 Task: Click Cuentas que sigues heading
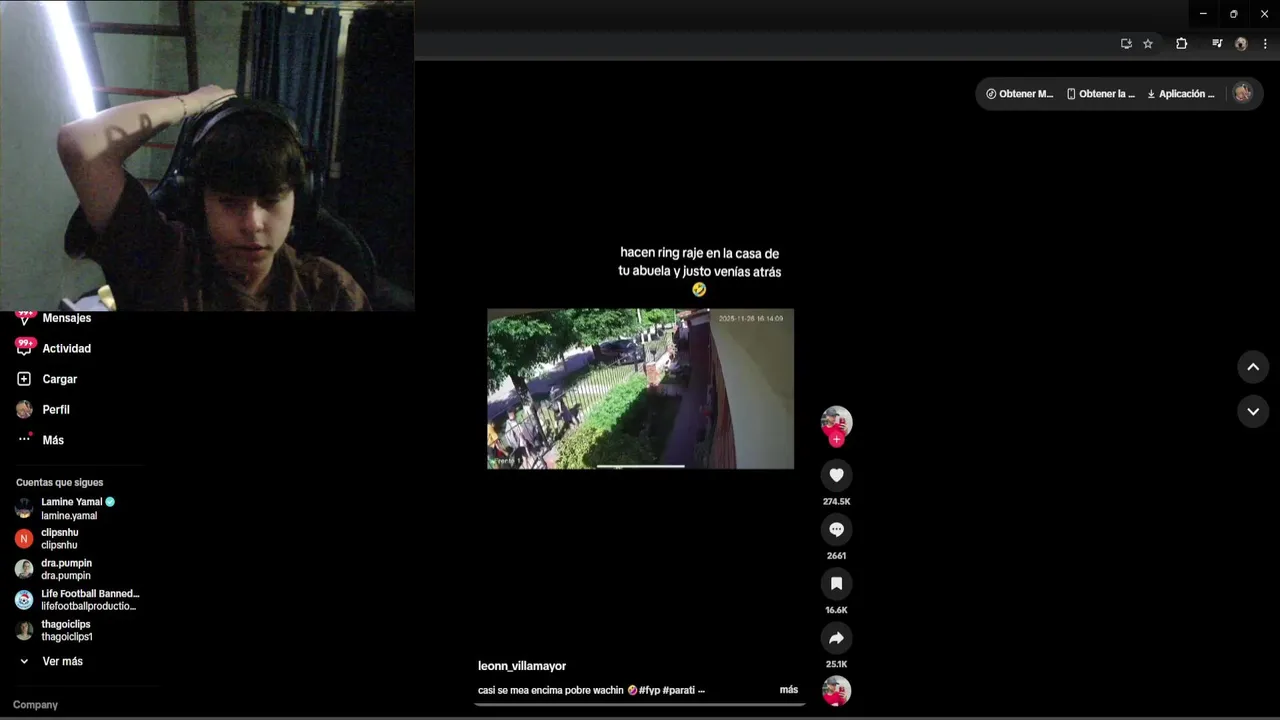click(x=59, y=482)
